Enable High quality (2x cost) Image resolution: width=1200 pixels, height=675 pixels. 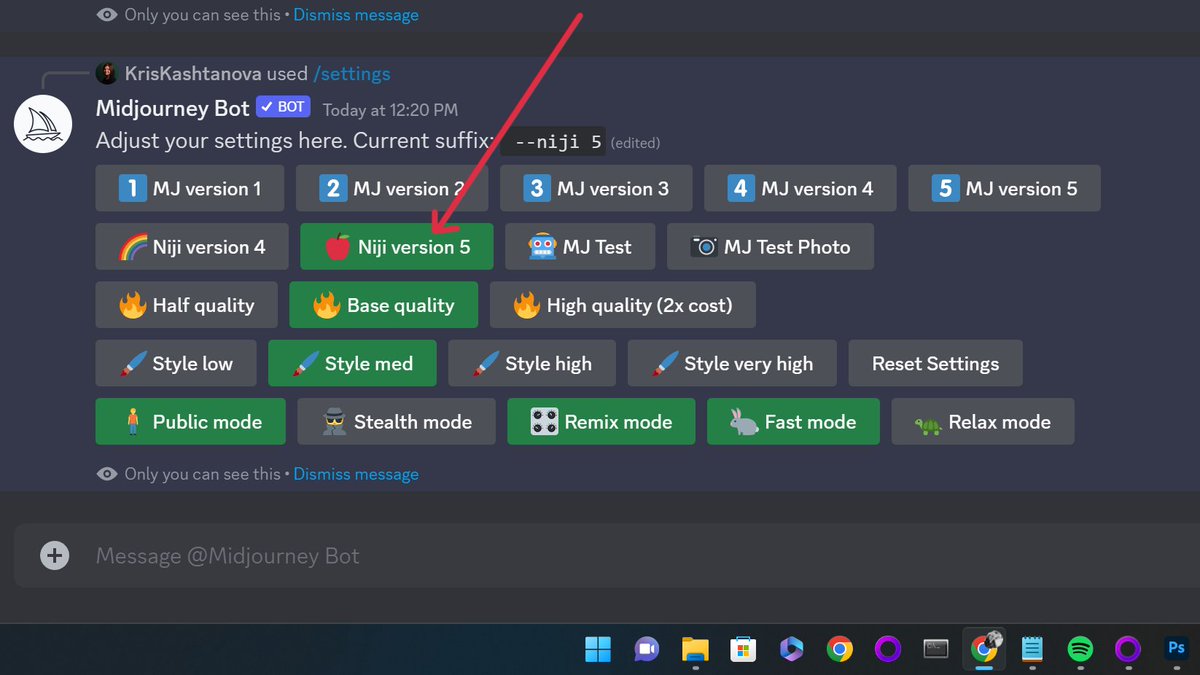tap(623, 305)
